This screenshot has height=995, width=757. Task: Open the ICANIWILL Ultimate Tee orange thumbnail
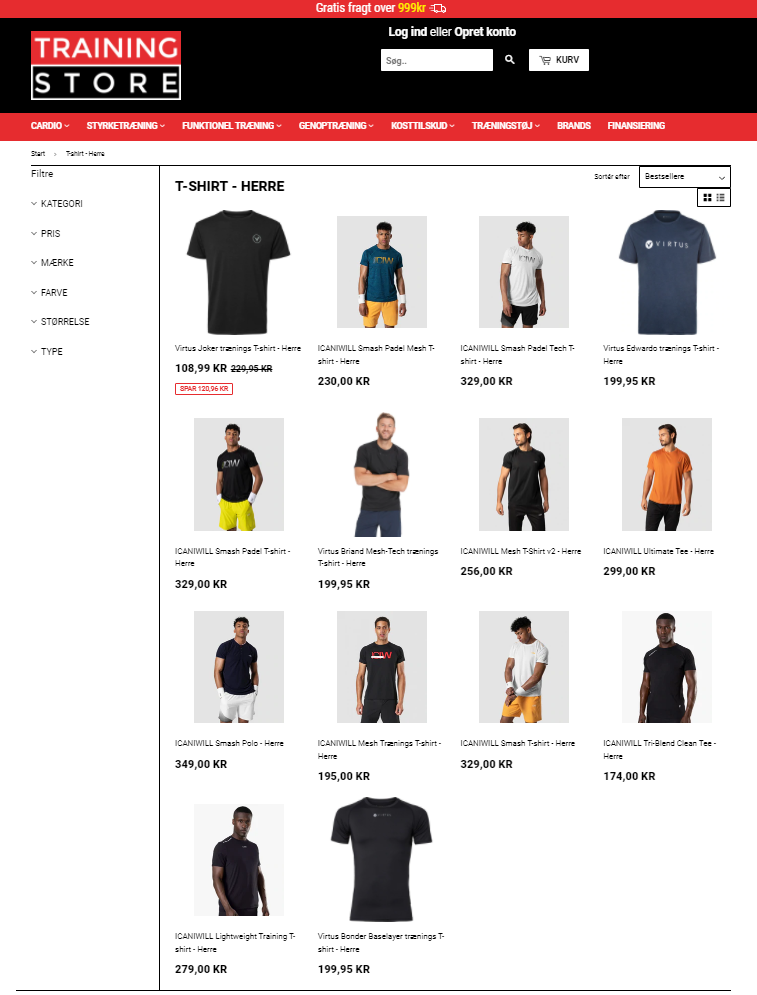pos(667,474)
